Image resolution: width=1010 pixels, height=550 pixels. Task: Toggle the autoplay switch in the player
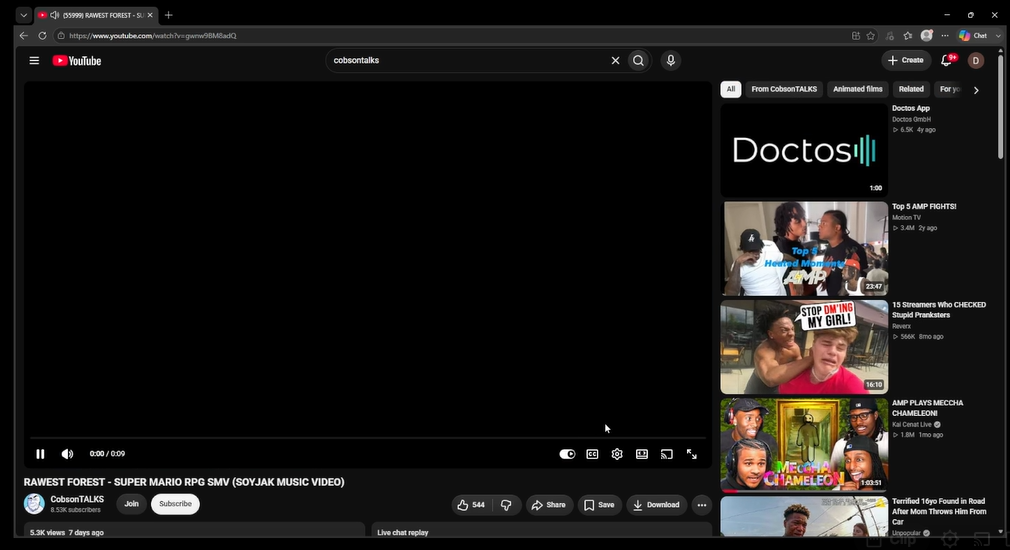click(567, 454)
